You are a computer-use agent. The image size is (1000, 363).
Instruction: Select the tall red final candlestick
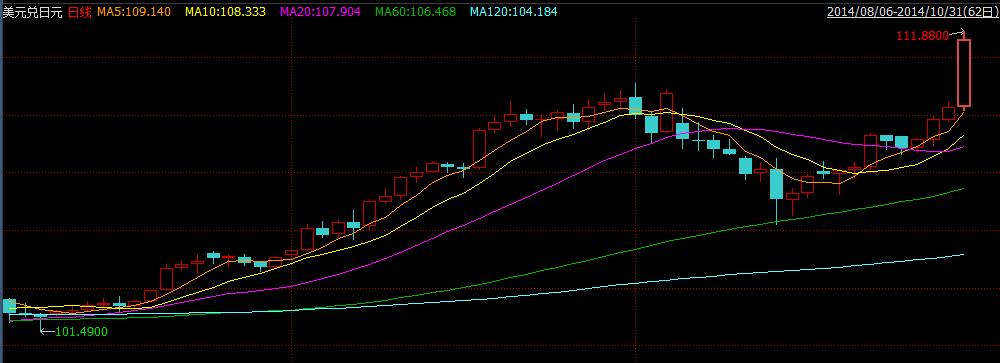click(x=964, y=72)
